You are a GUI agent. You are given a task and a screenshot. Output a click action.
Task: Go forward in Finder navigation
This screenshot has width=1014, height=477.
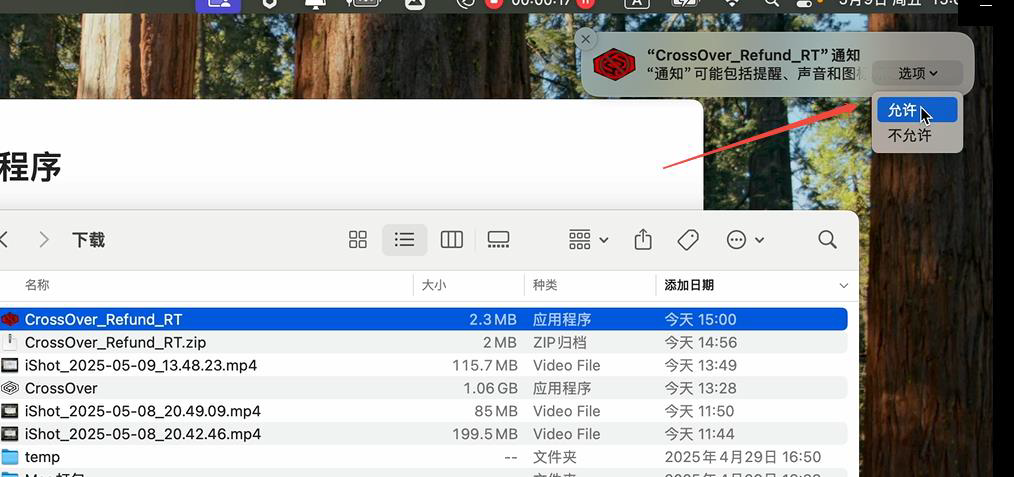(x=43, y=240)
